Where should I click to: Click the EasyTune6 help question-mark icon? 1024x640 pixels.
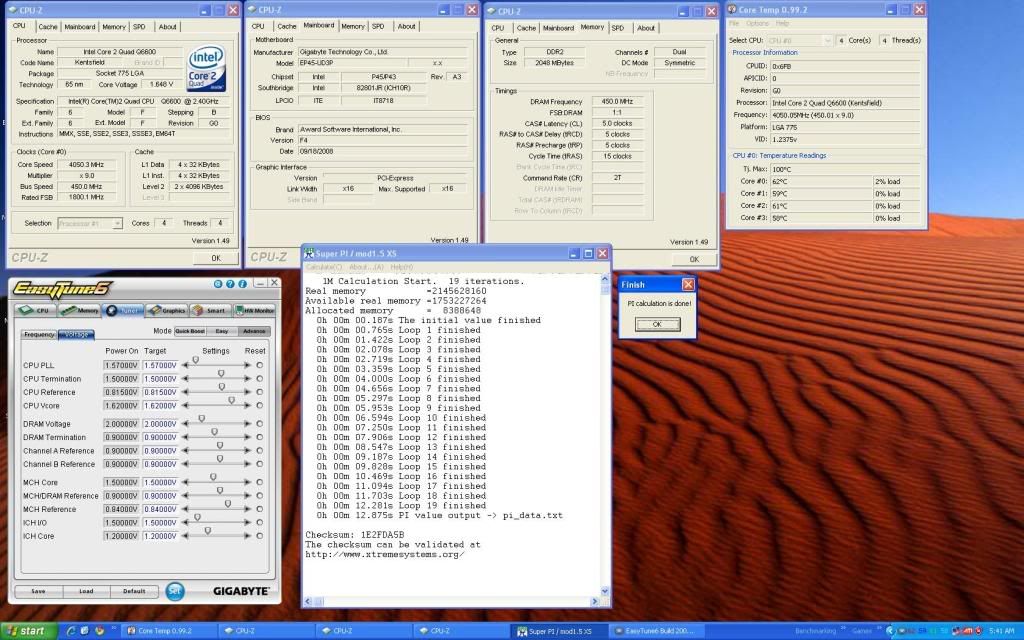pos(230,284)
